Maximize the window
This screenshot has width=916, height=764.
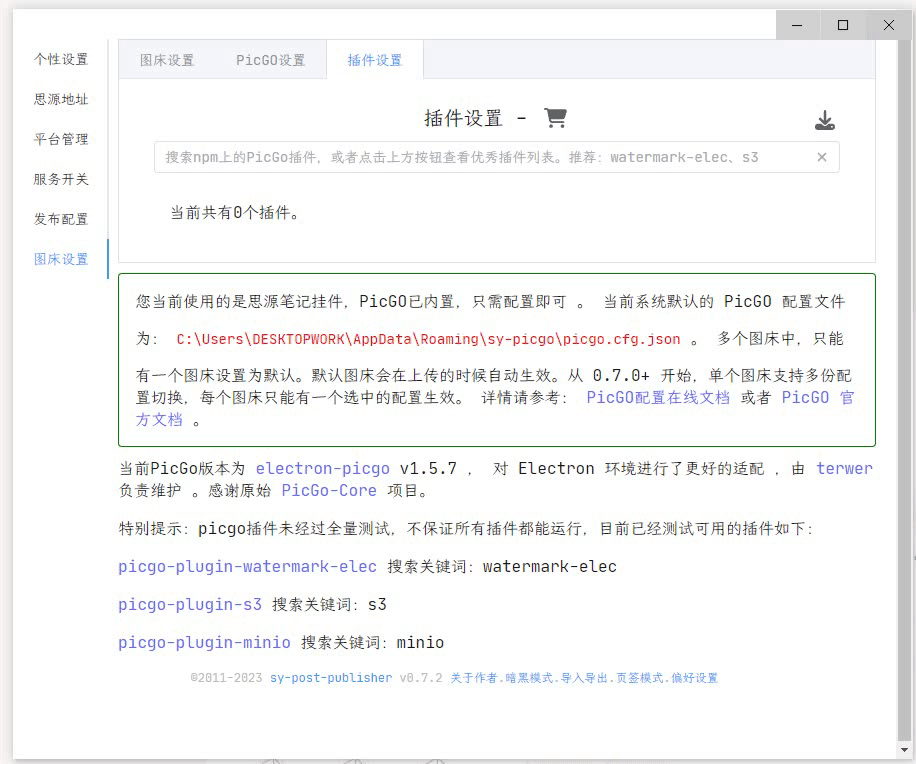(843, 25)
